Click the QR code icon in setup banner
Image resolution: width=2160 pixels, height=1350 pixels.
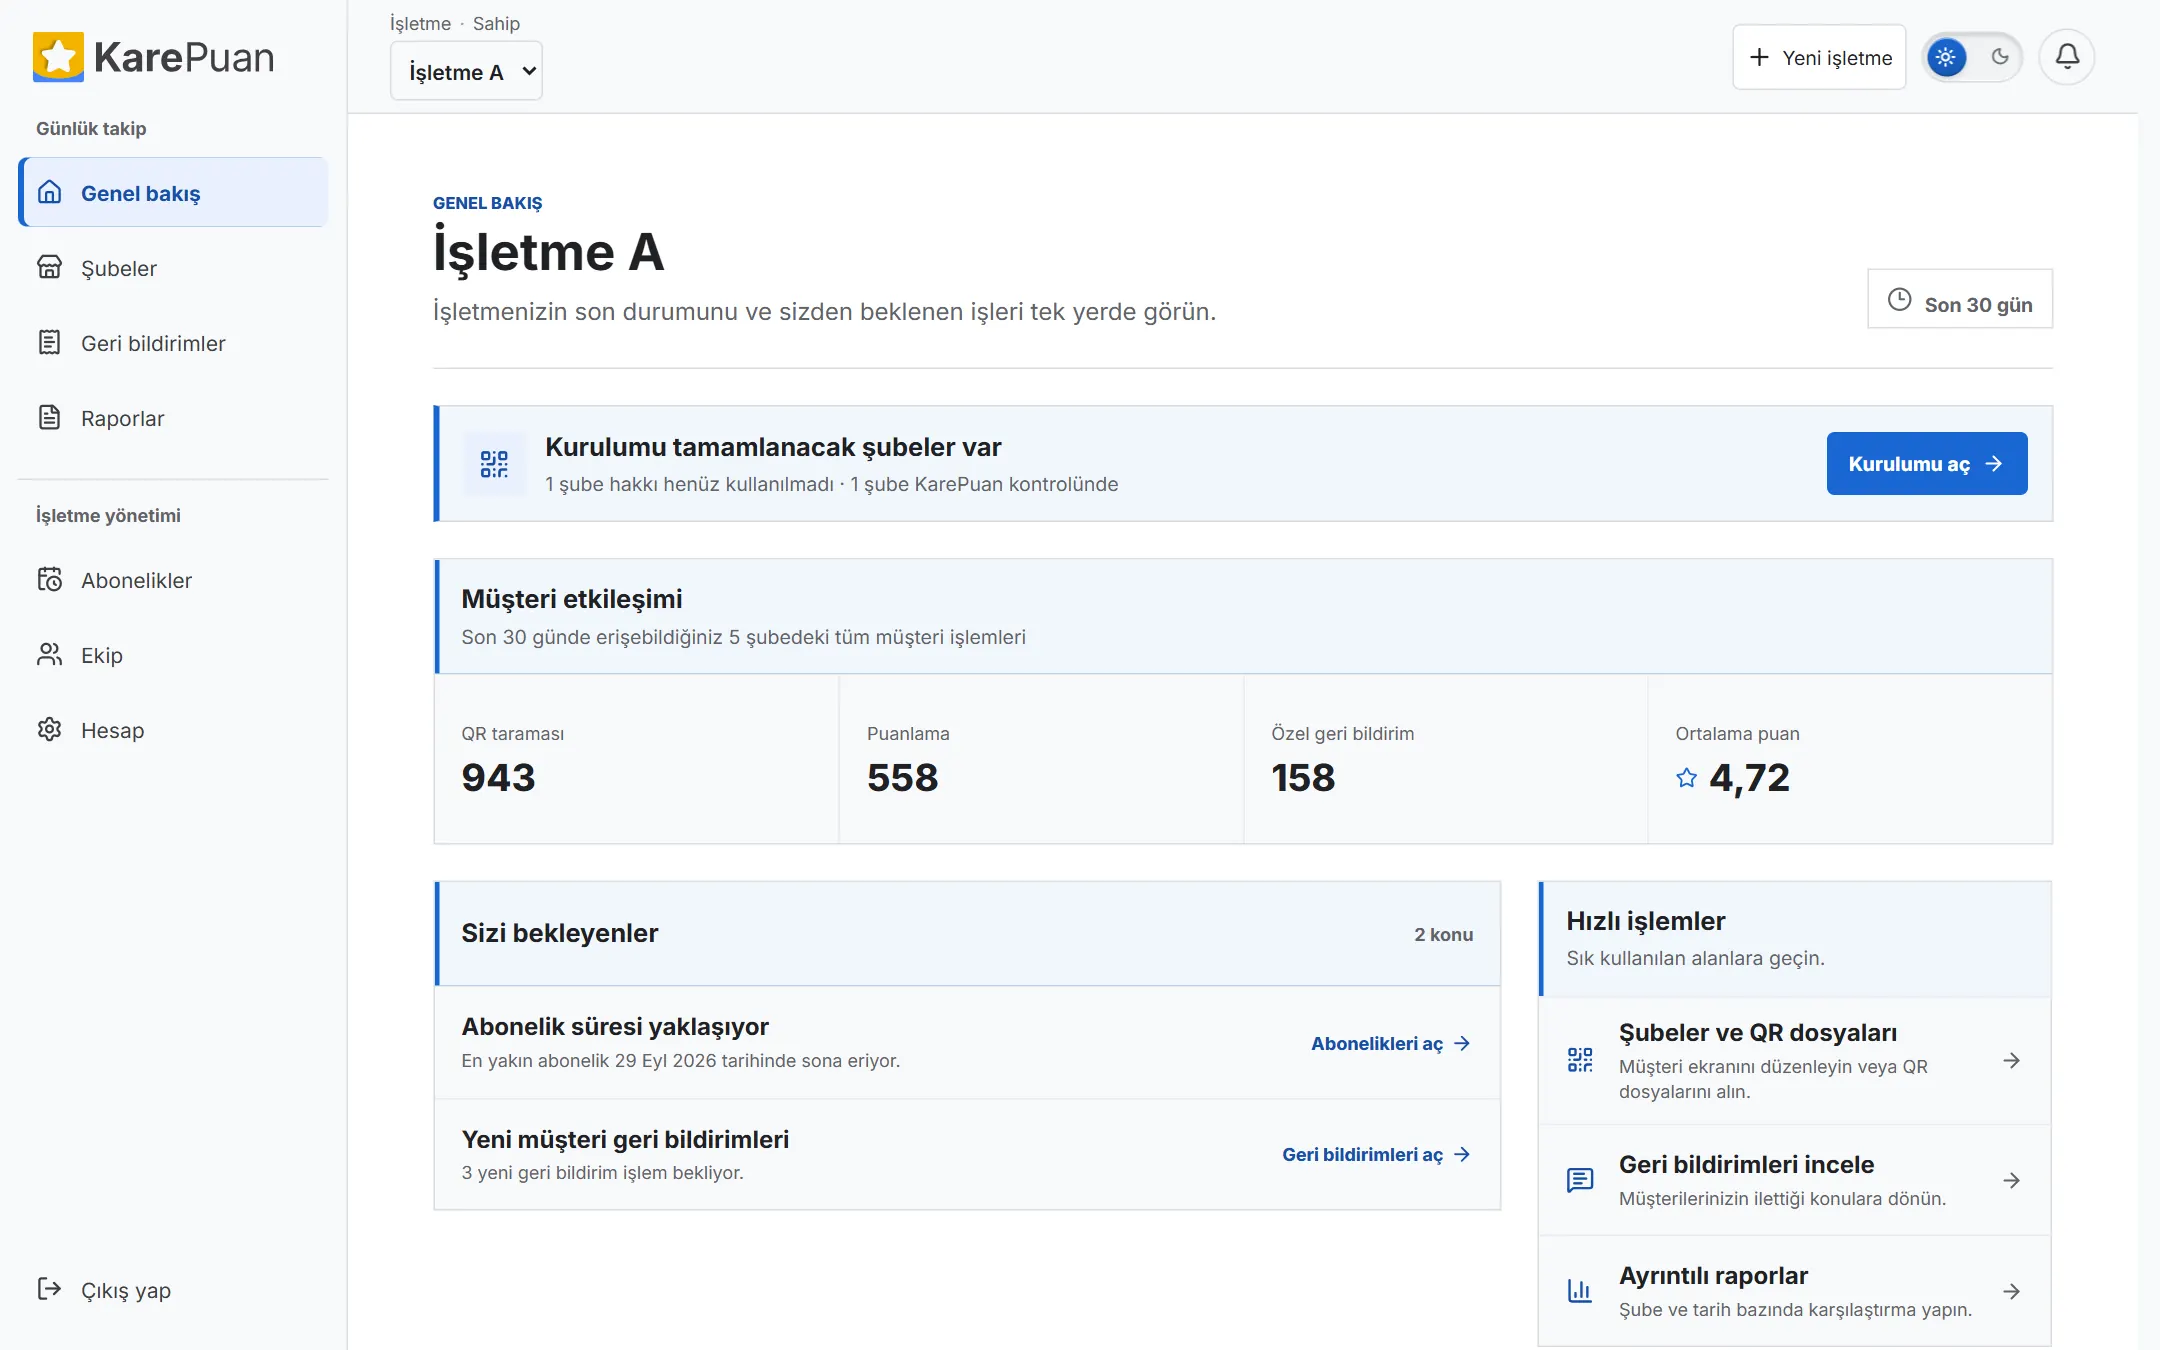coord(494,464)
